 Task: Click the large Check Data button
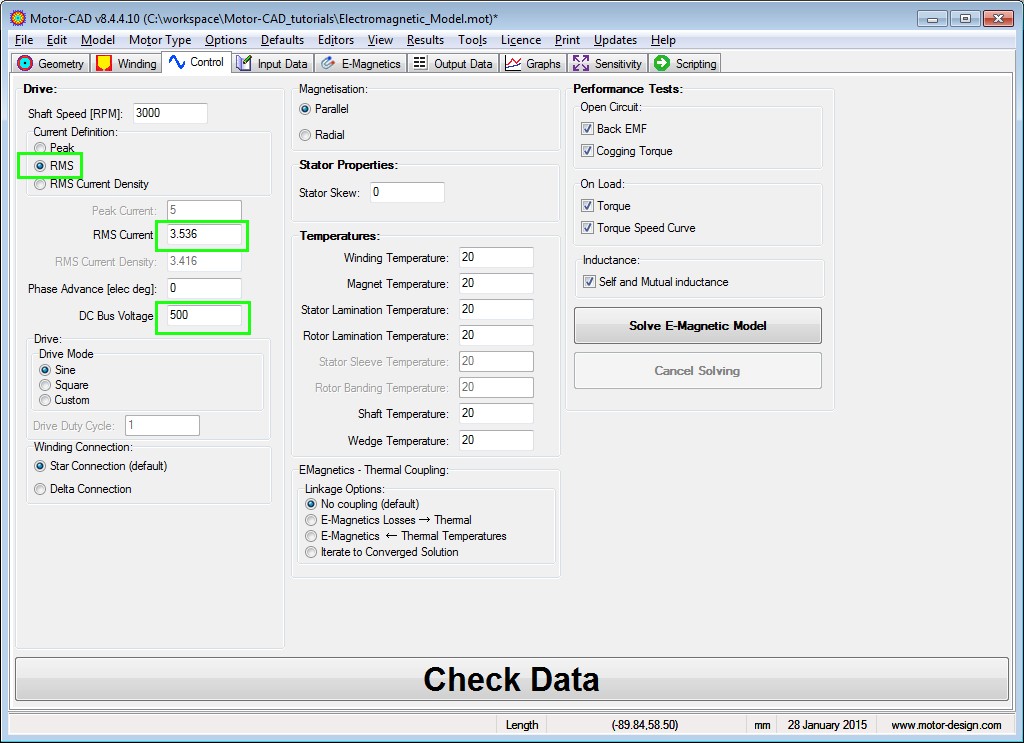click(x=511, y=679)
